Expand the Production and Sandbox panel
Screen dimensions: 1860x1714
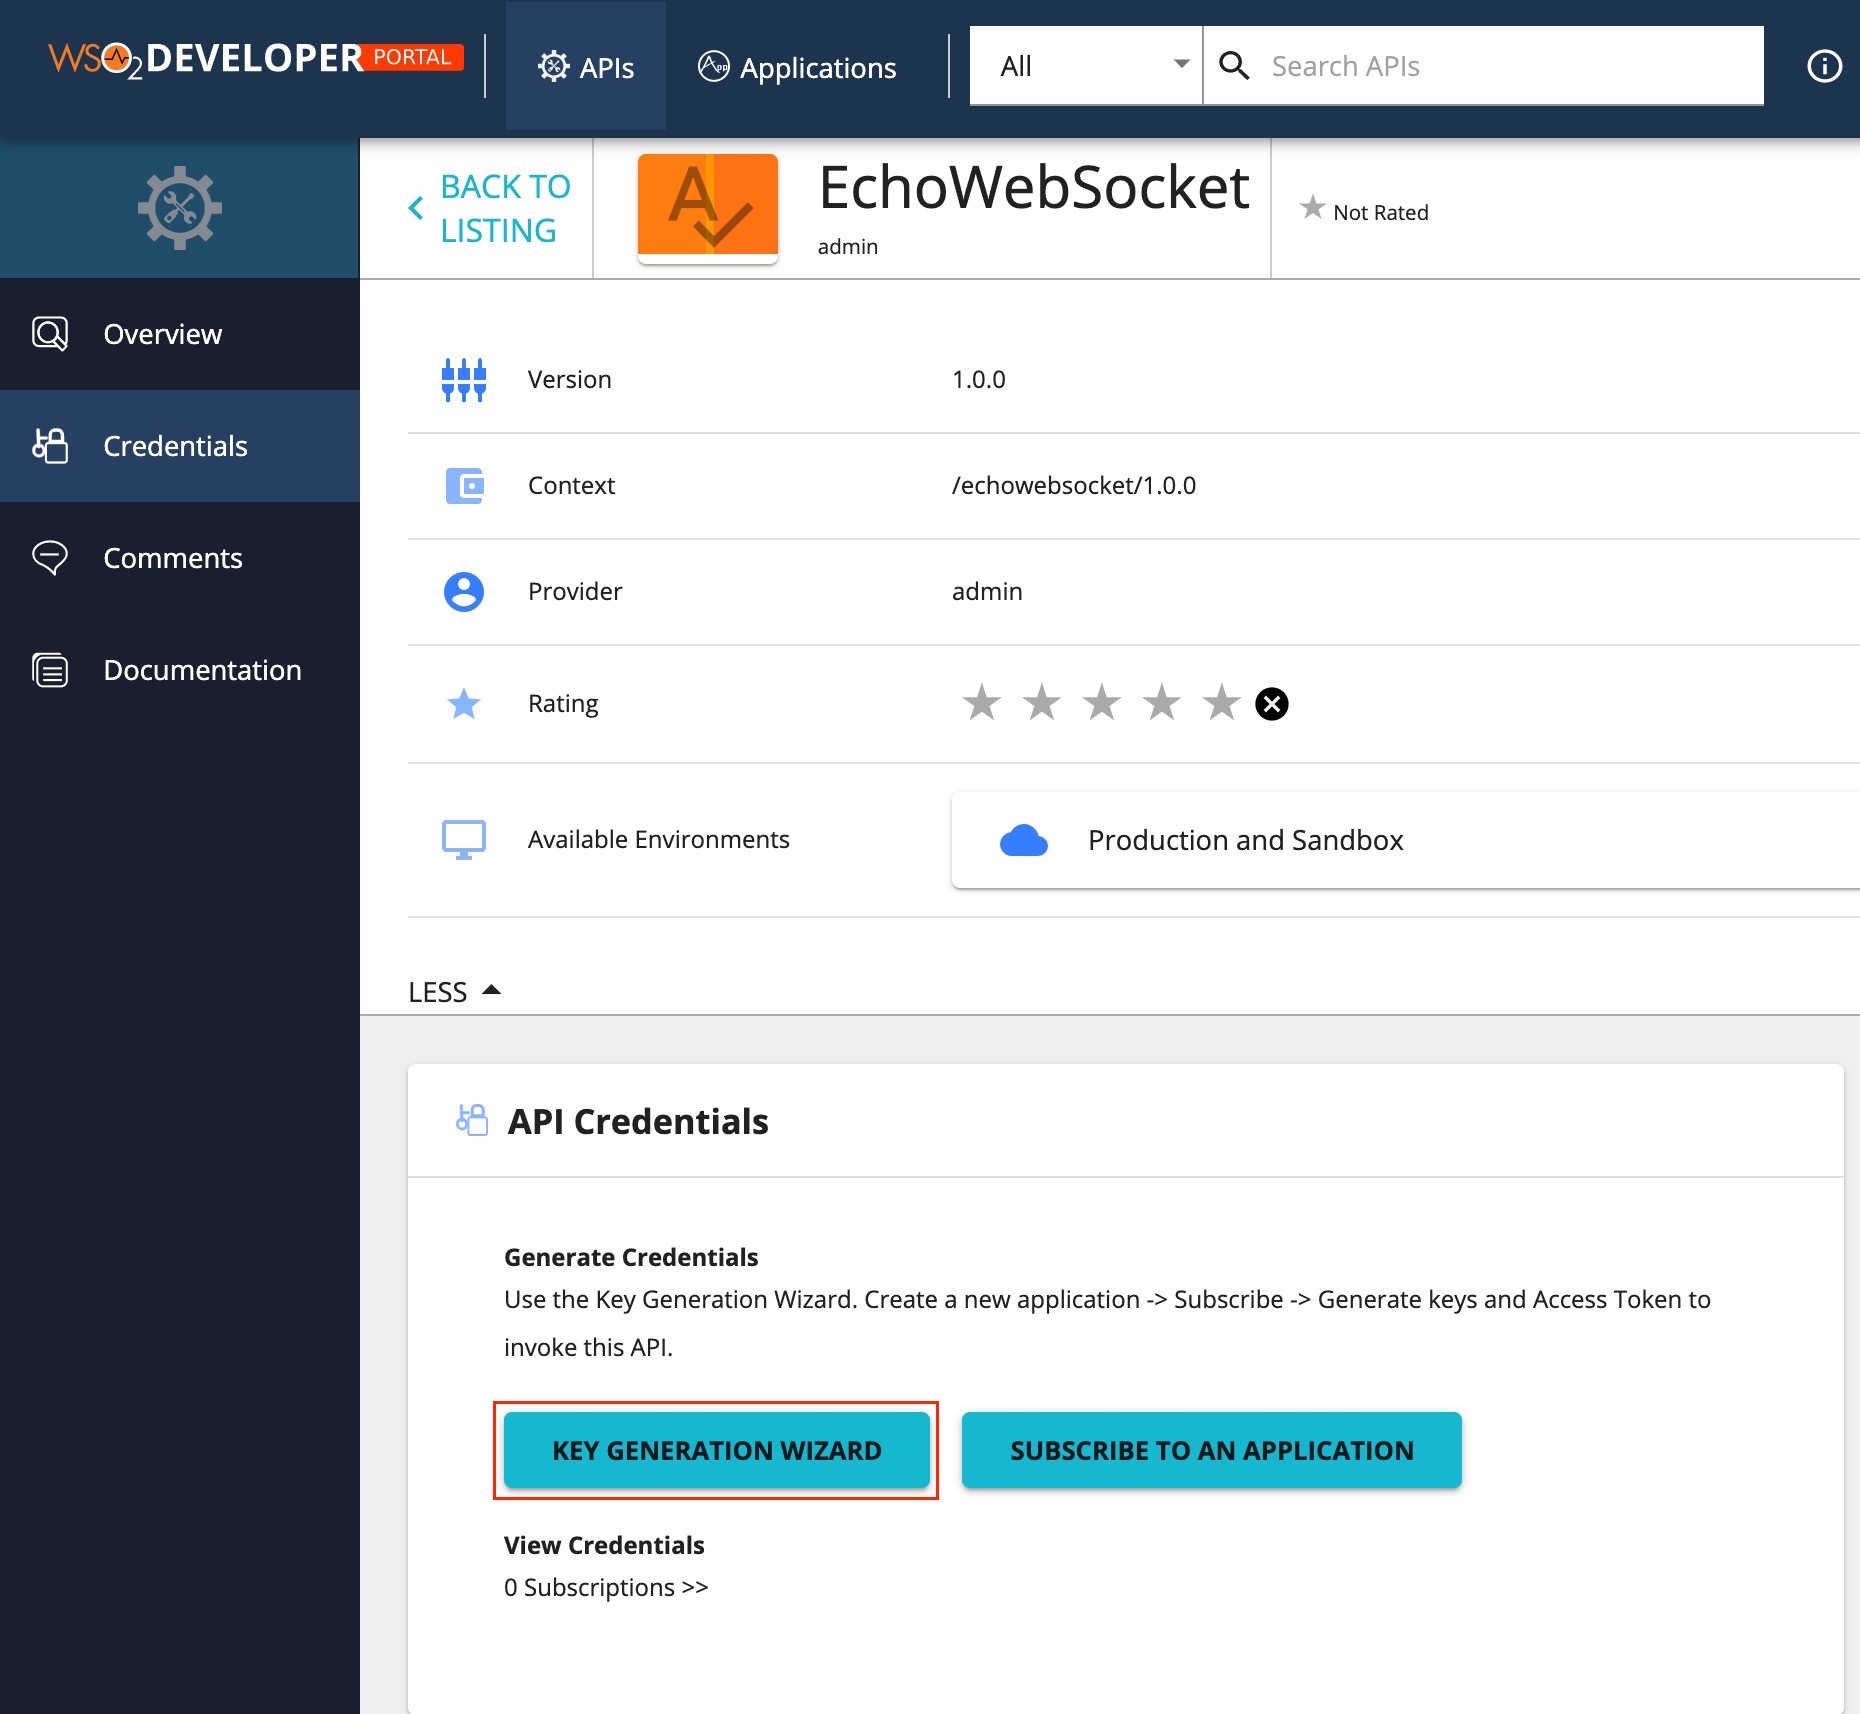tap(1406, 840)
